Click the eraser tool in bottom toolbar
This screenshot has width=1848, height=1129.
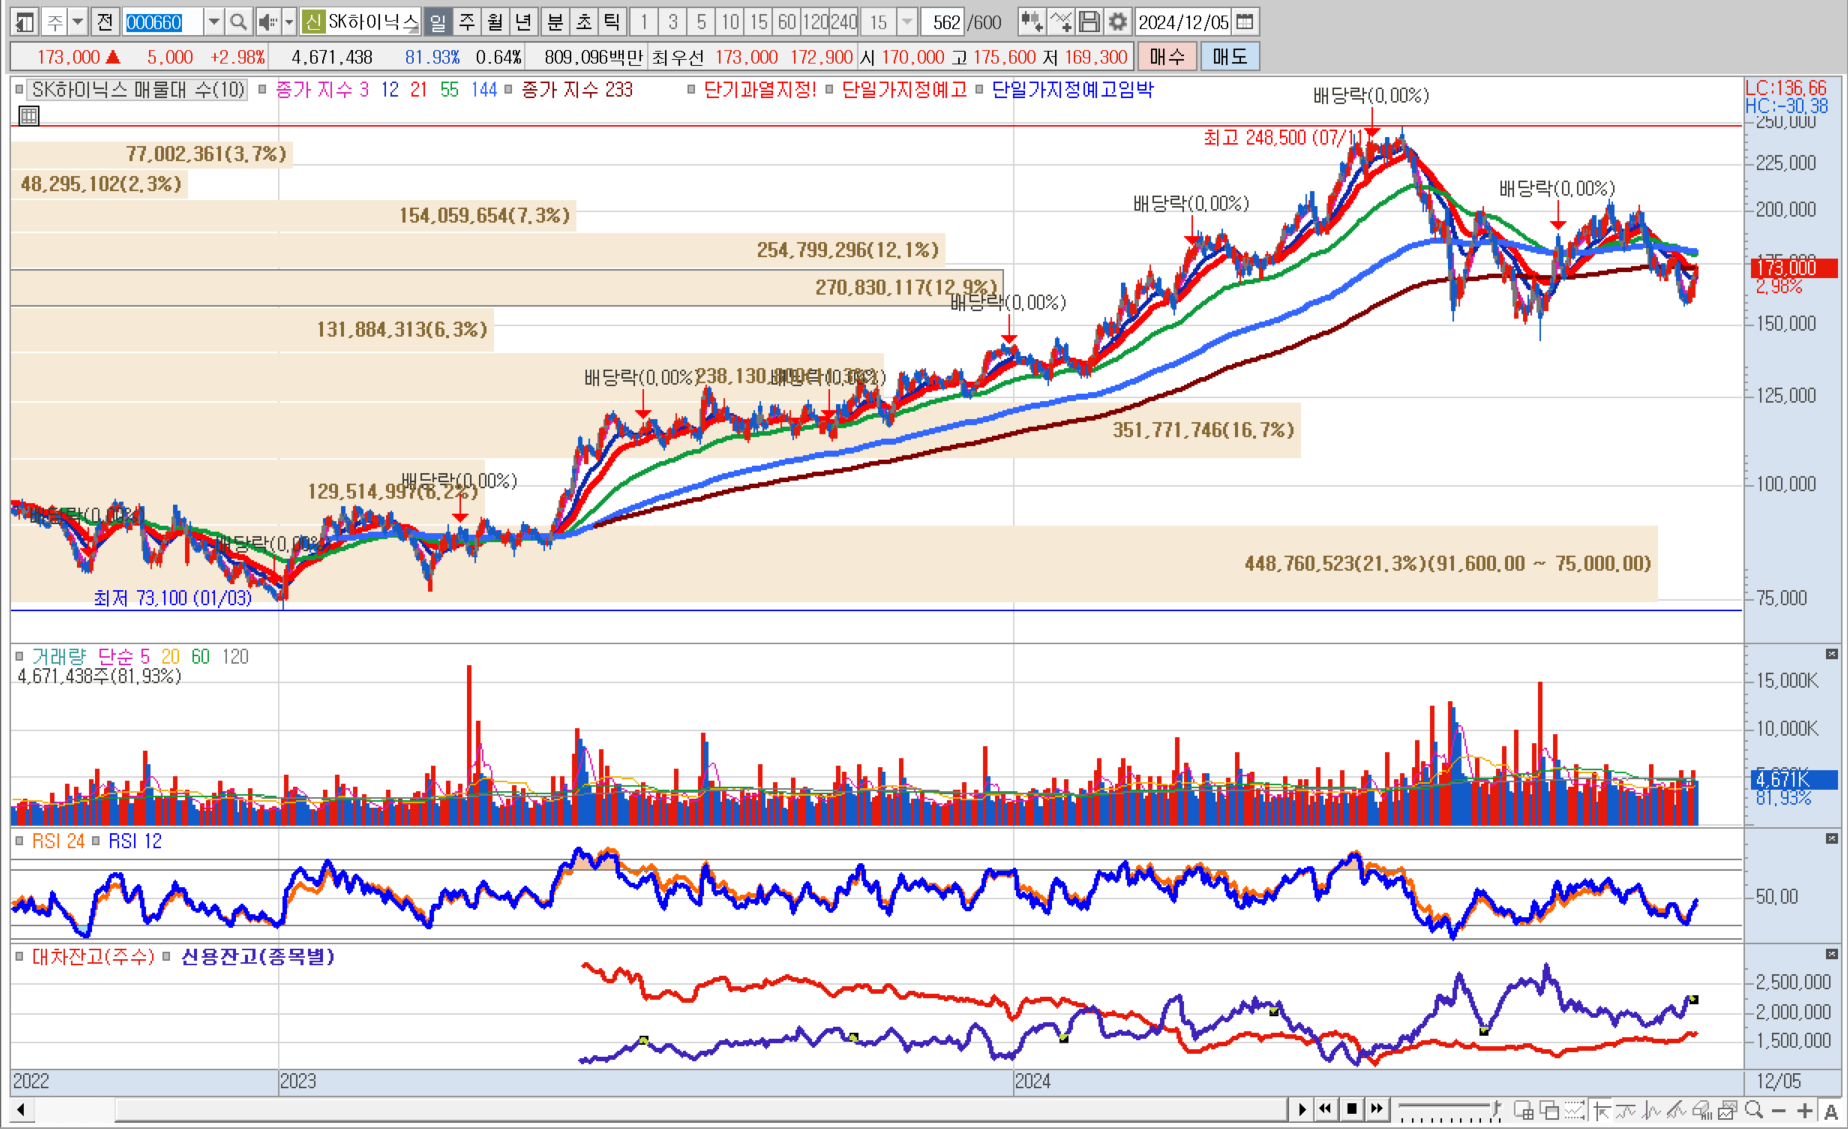[1701, 1110]
